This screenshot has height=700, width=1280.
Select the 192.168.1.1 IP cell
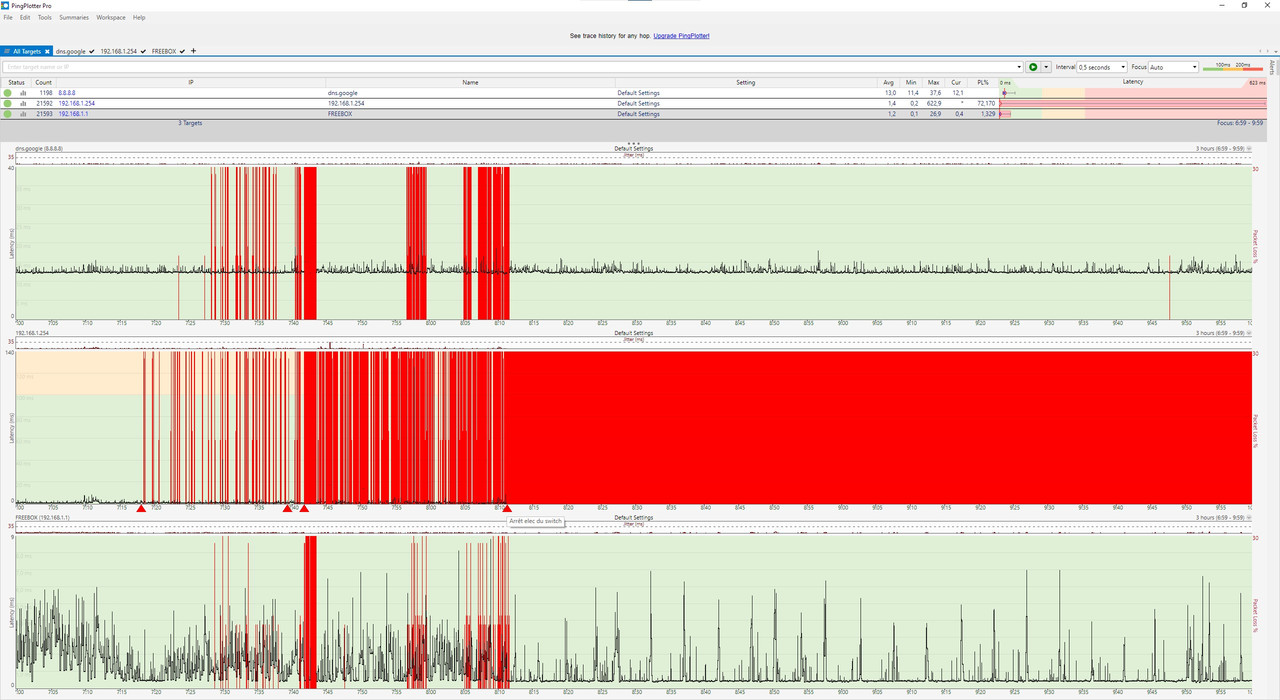click(73, 114)
